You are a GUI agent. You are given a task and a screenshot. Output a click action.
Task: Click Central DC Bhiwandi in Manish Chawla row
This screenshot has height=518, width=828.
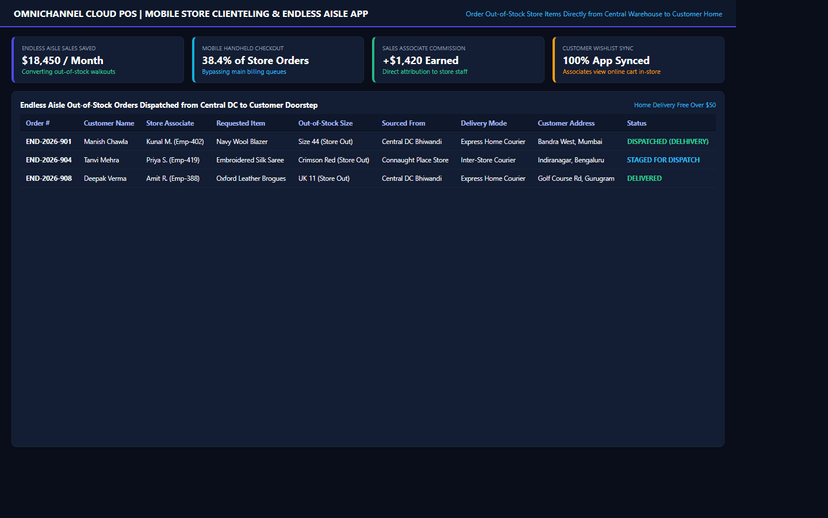click(x=412, y=142)
